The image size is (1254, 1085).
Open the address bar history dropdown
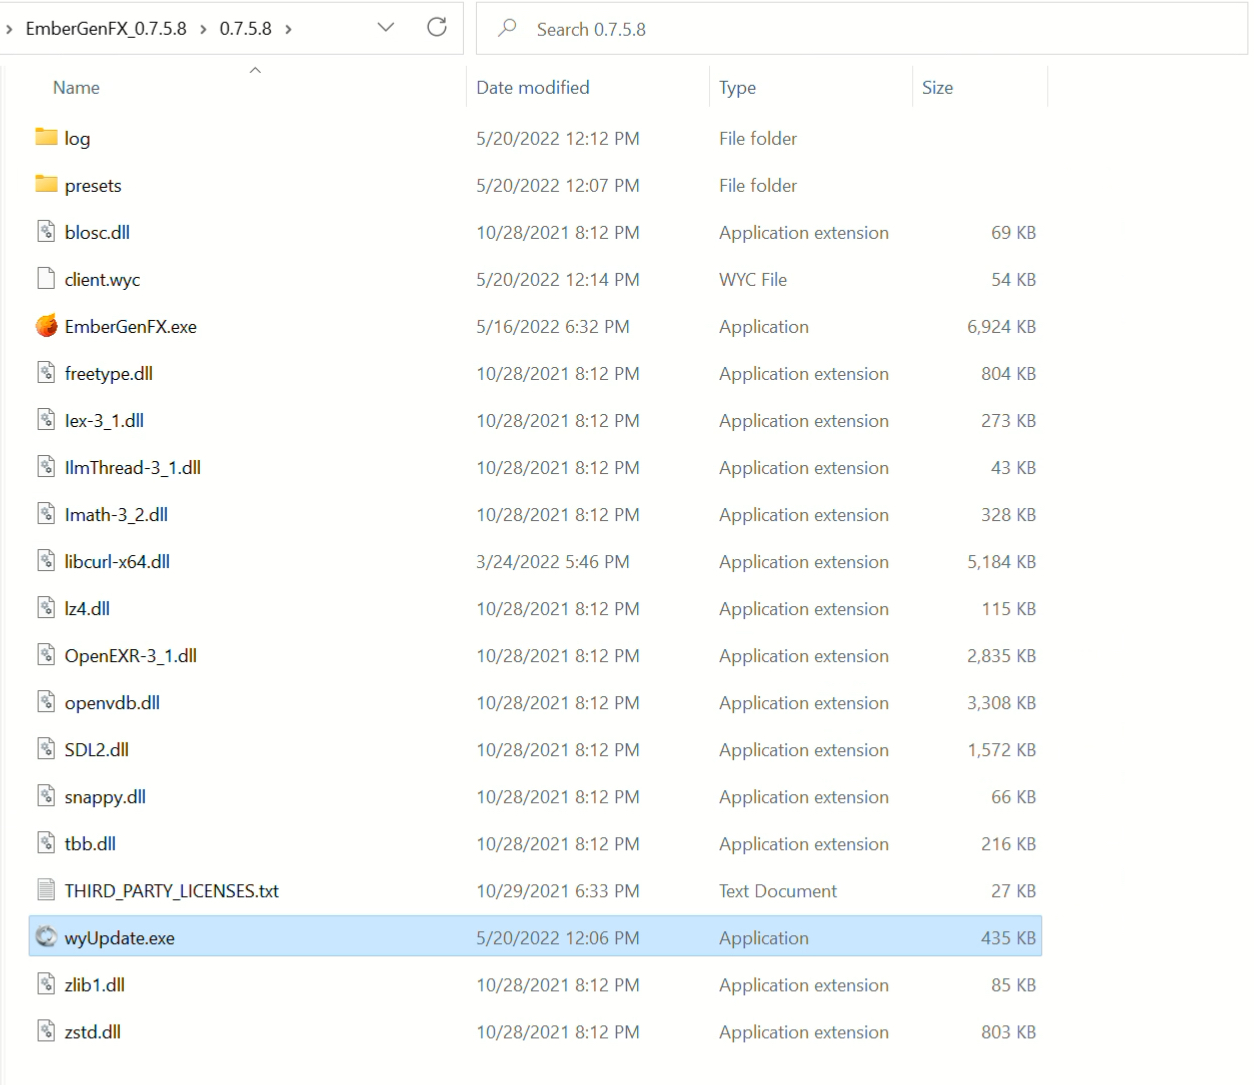point(386,28)
